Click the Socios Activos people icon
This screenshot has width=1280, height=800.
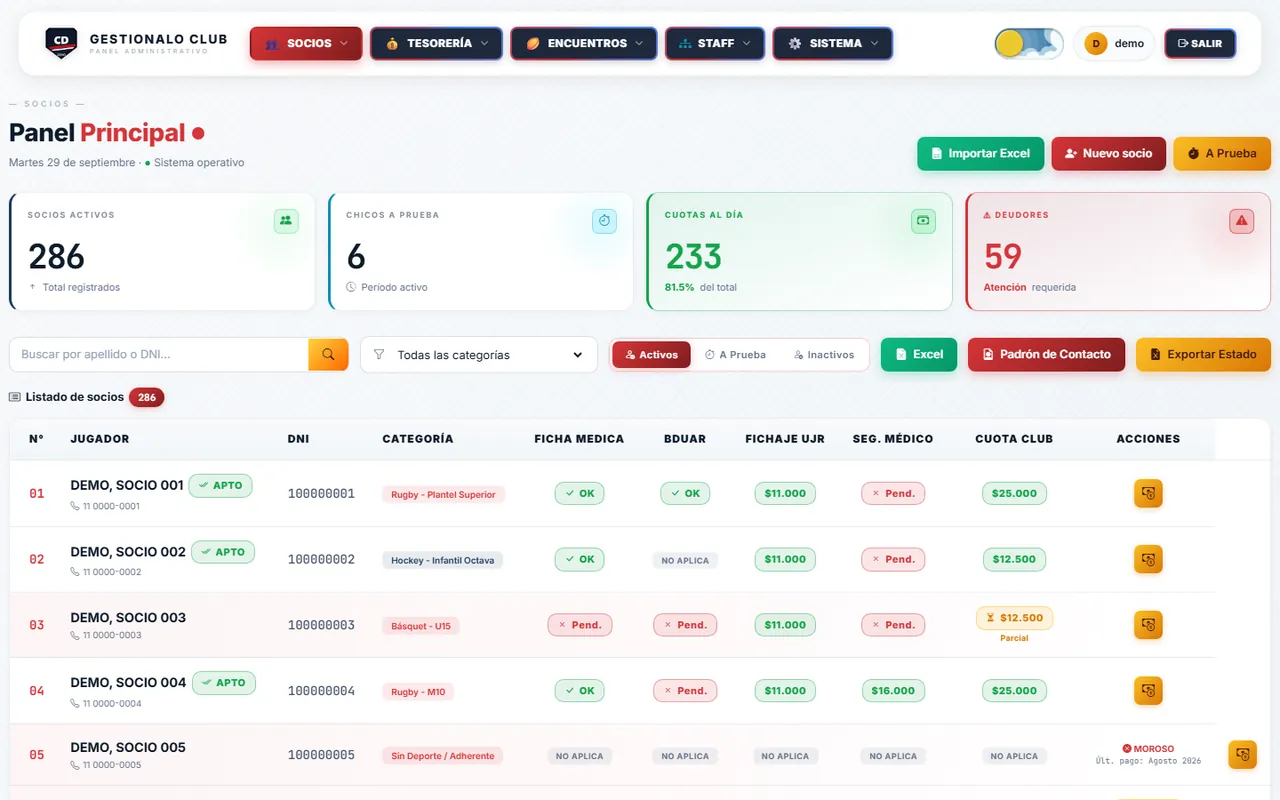coord(286,221)
